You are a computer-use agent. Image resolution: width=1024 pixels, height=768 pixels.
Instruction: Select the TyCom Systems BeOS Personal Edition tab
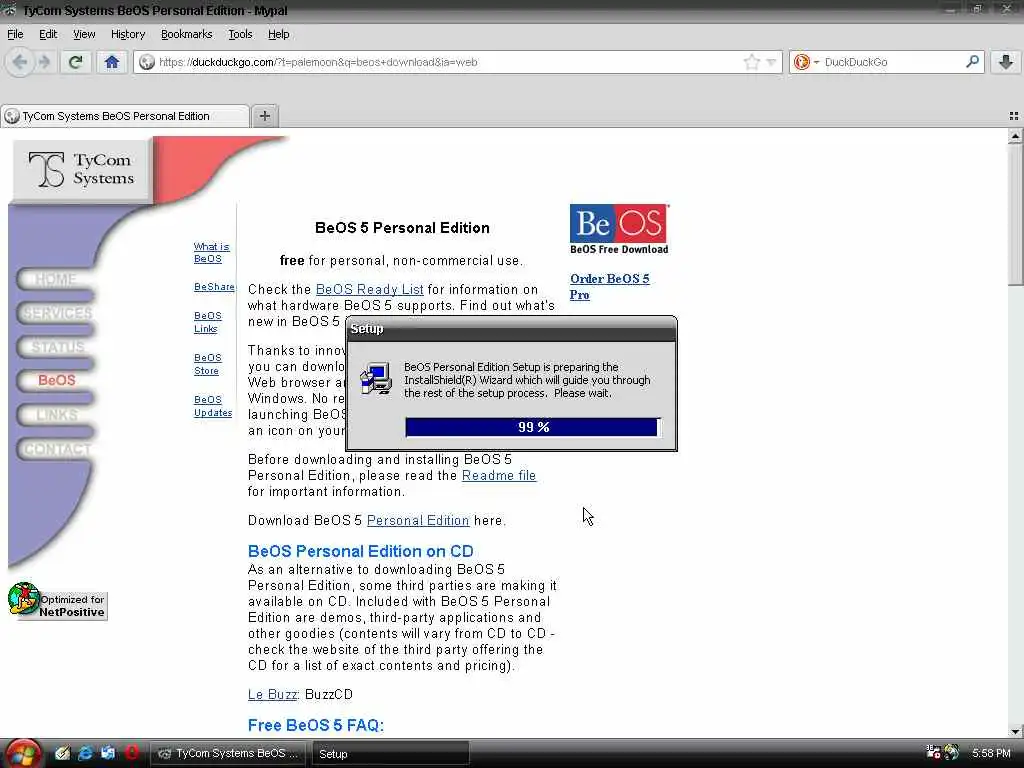pos(125,116)
